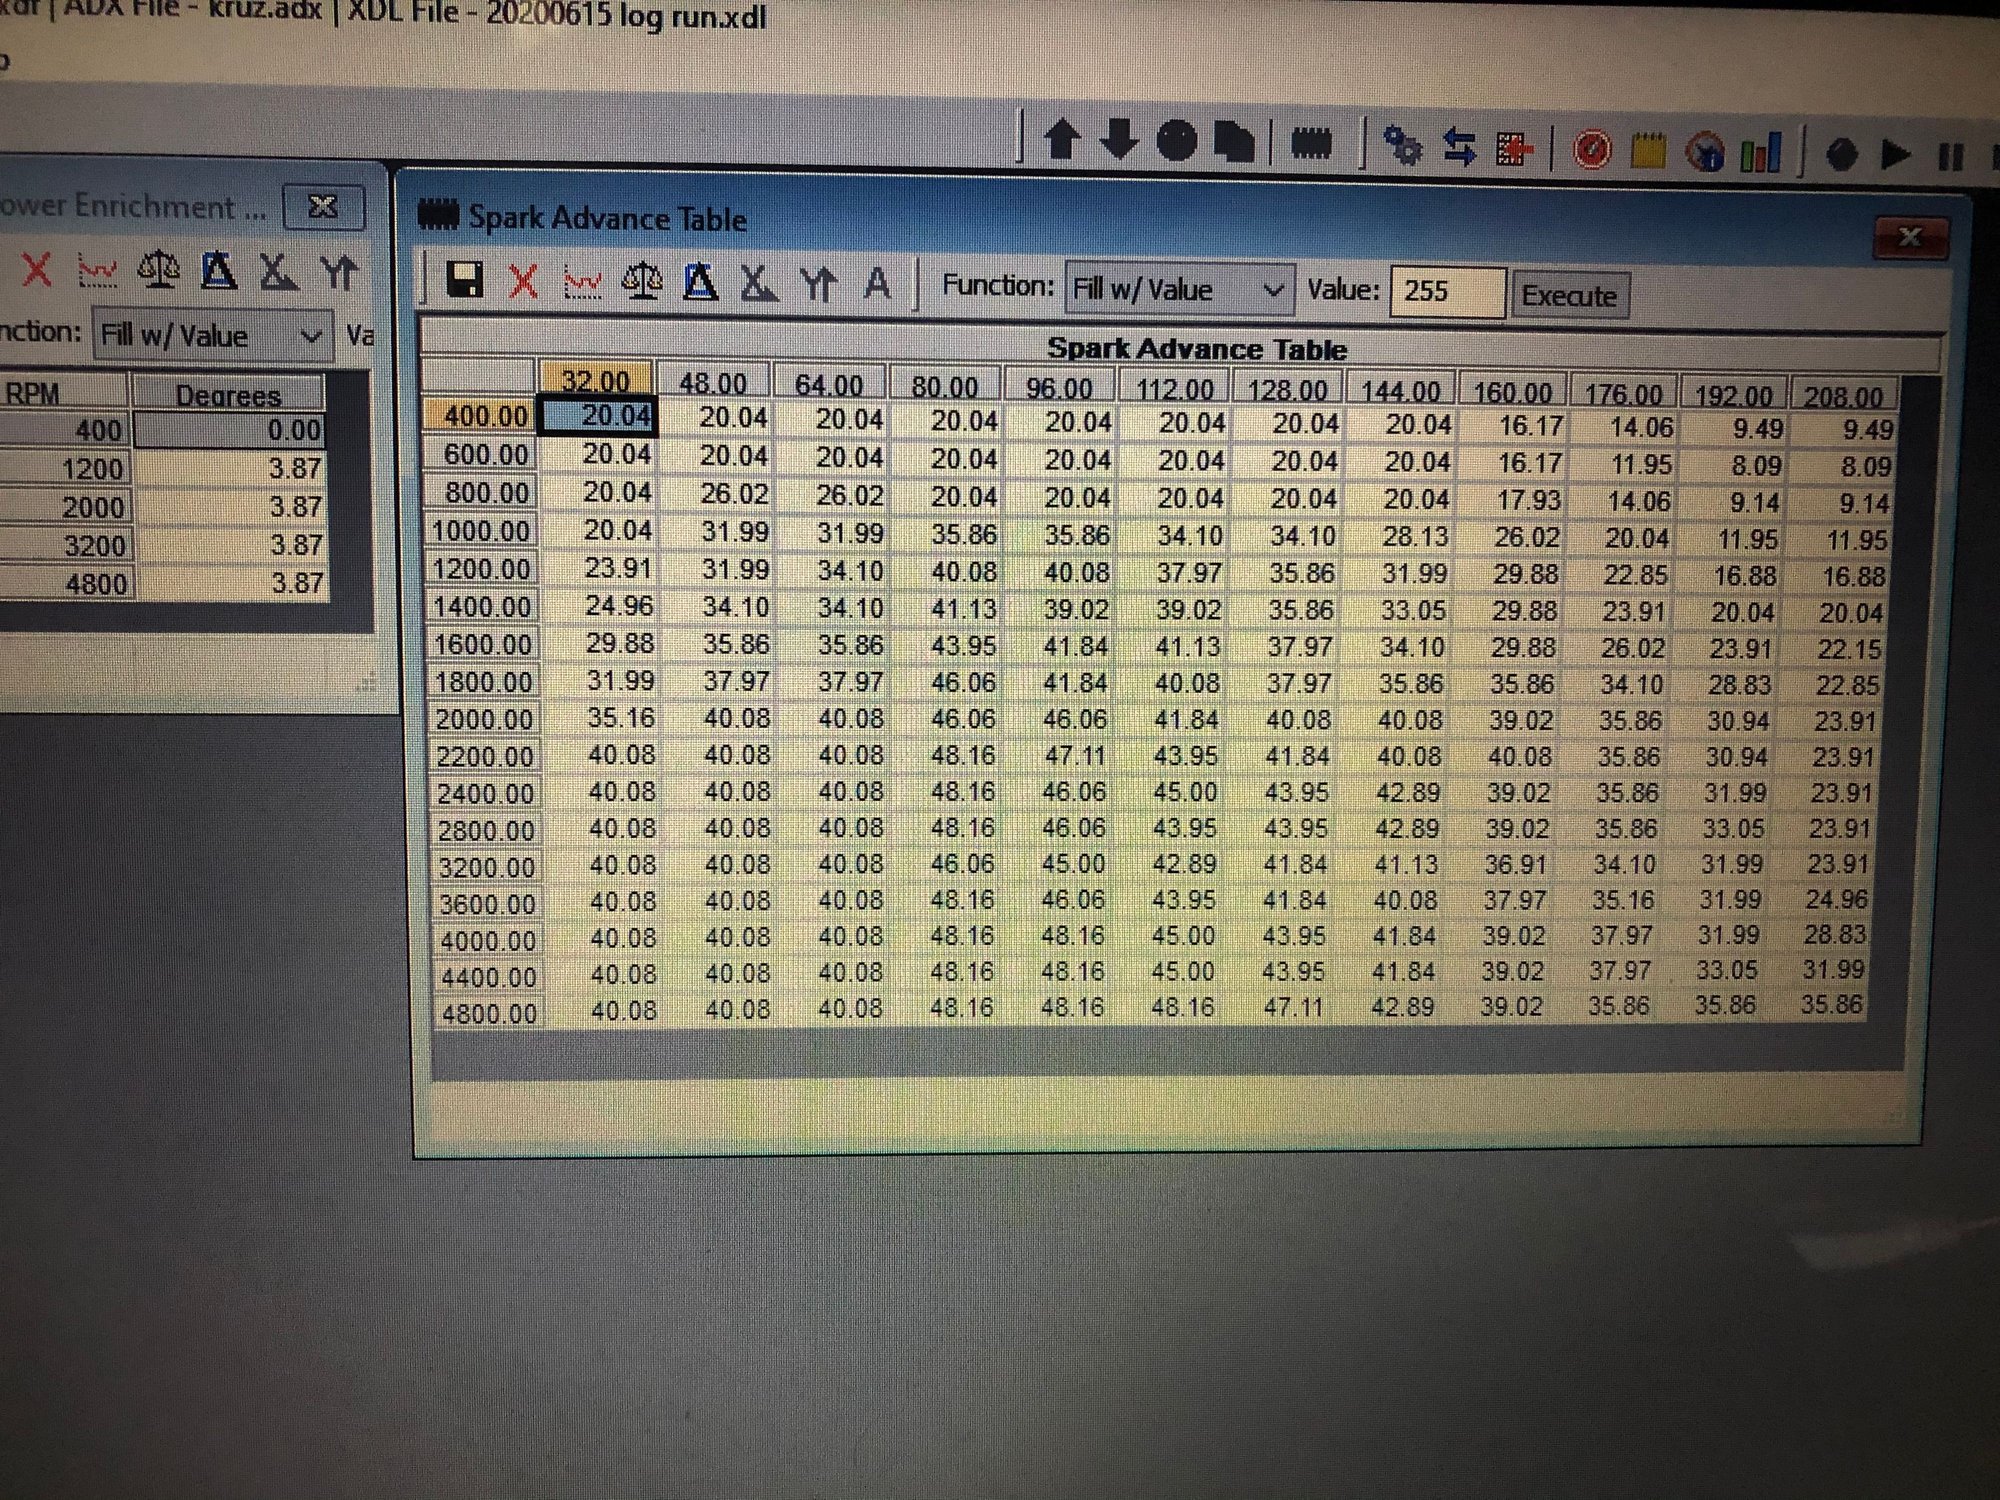Click the red XDF plus toolbar icon
Screen dimensions: 2000x1500
pos(1514,145)
